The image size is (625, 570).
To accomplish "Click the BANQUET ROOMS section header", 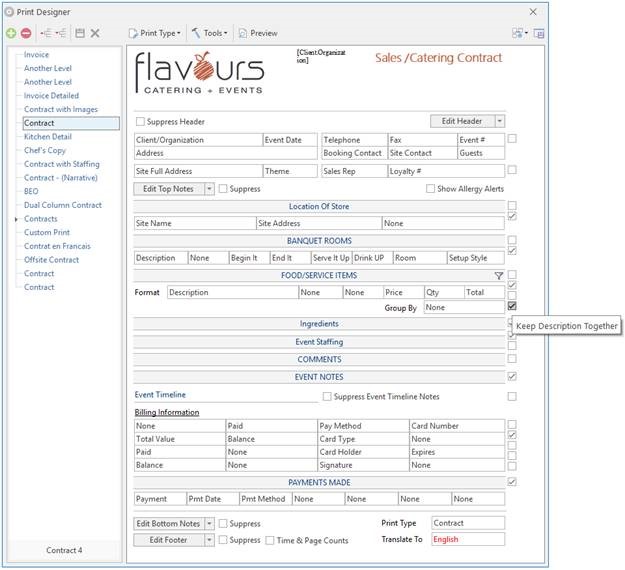I will (319, 241).
